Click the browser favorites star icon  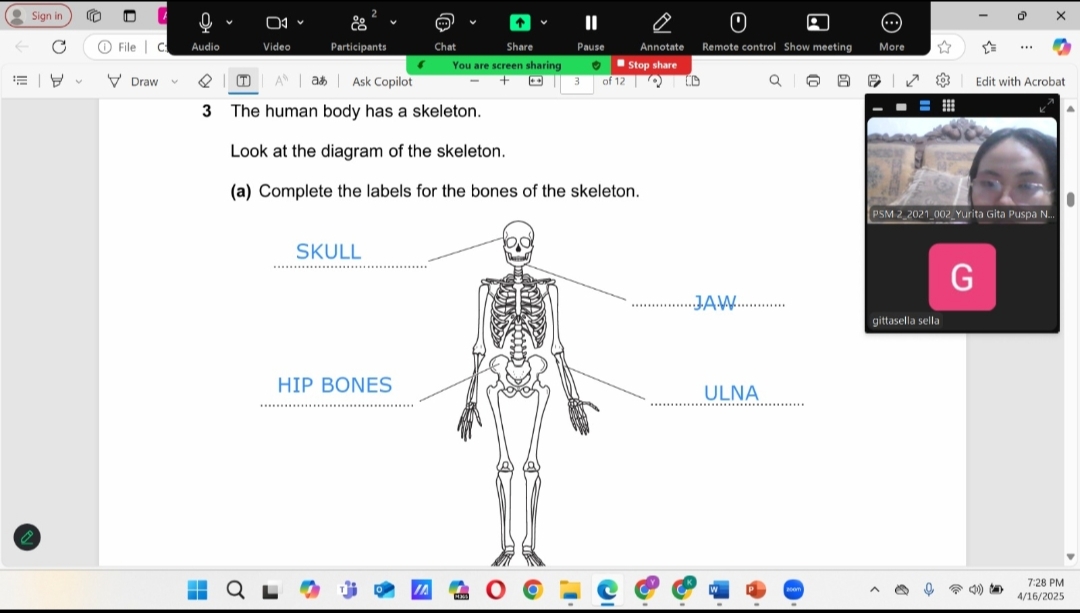(x=944, y=47)
